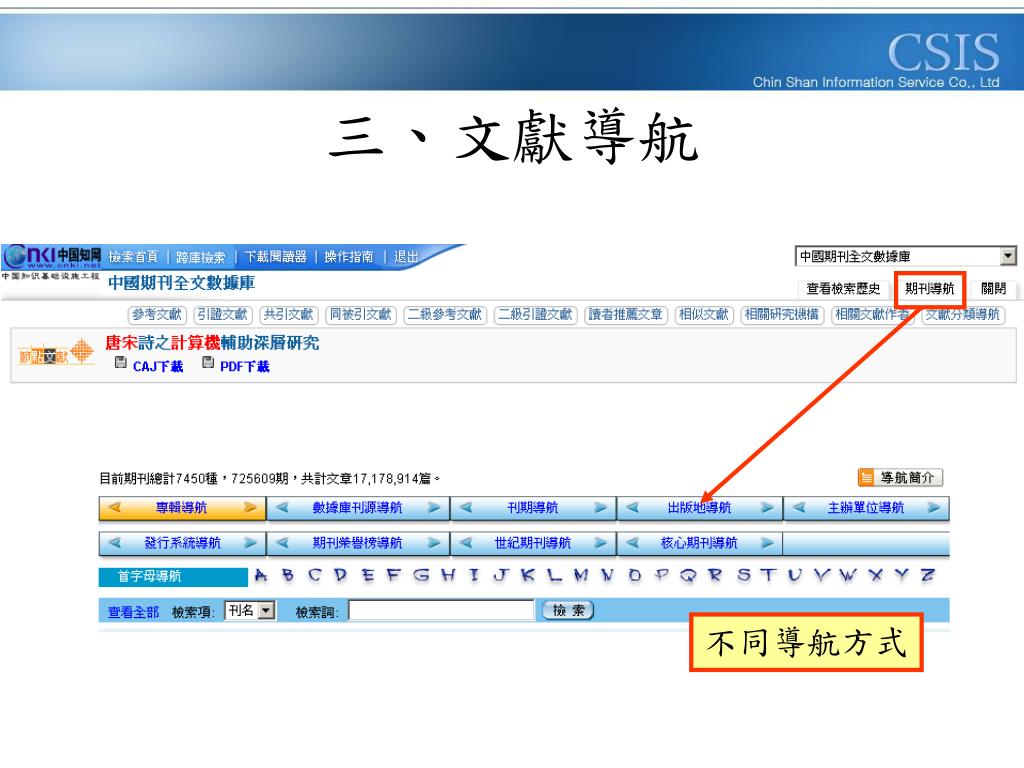Click the floppy disk icon beside CAJ下載
The height and width of the screenshot is (768, 1024).
pos(120,362)
